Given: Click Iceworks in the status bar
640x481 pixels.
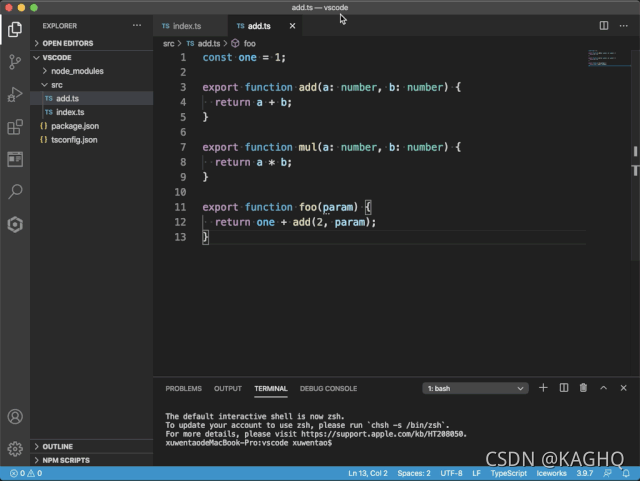Looking at the screenshot, I should [551, 473].
